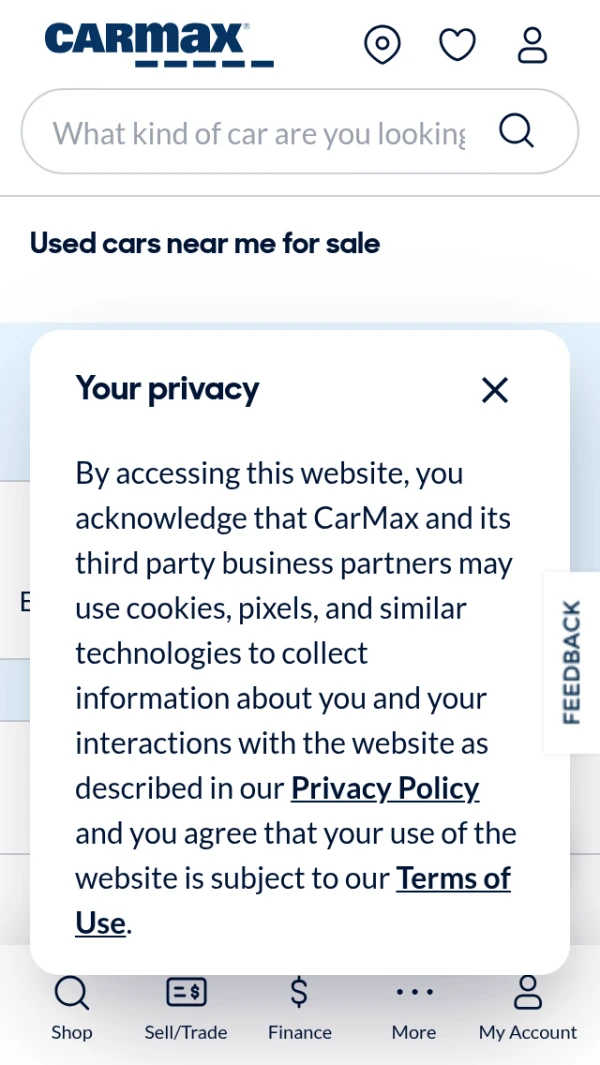Click the profile icon in the header
The height and width of the screenshot is (1065, 600).
(x=532, y=45)
